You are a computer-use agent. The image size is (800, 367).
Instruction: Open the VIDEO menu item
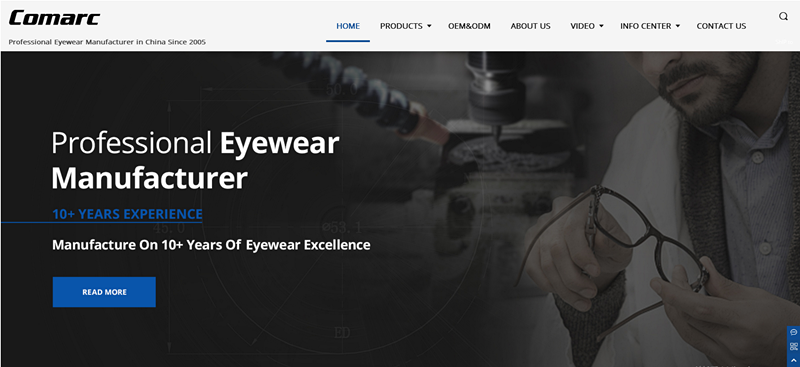(x=582, y=26)
